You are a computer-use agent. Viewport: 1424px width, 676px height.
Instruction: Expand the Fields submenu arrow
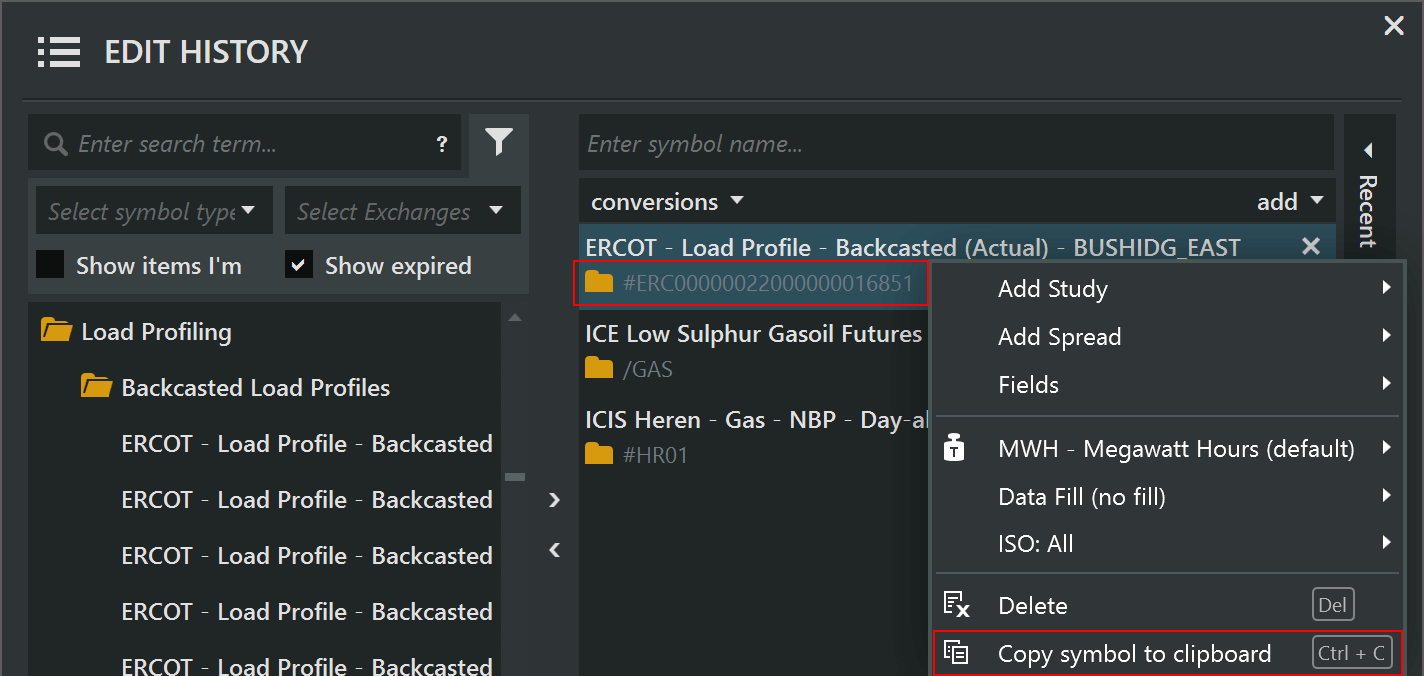(x=1387, y=384)
